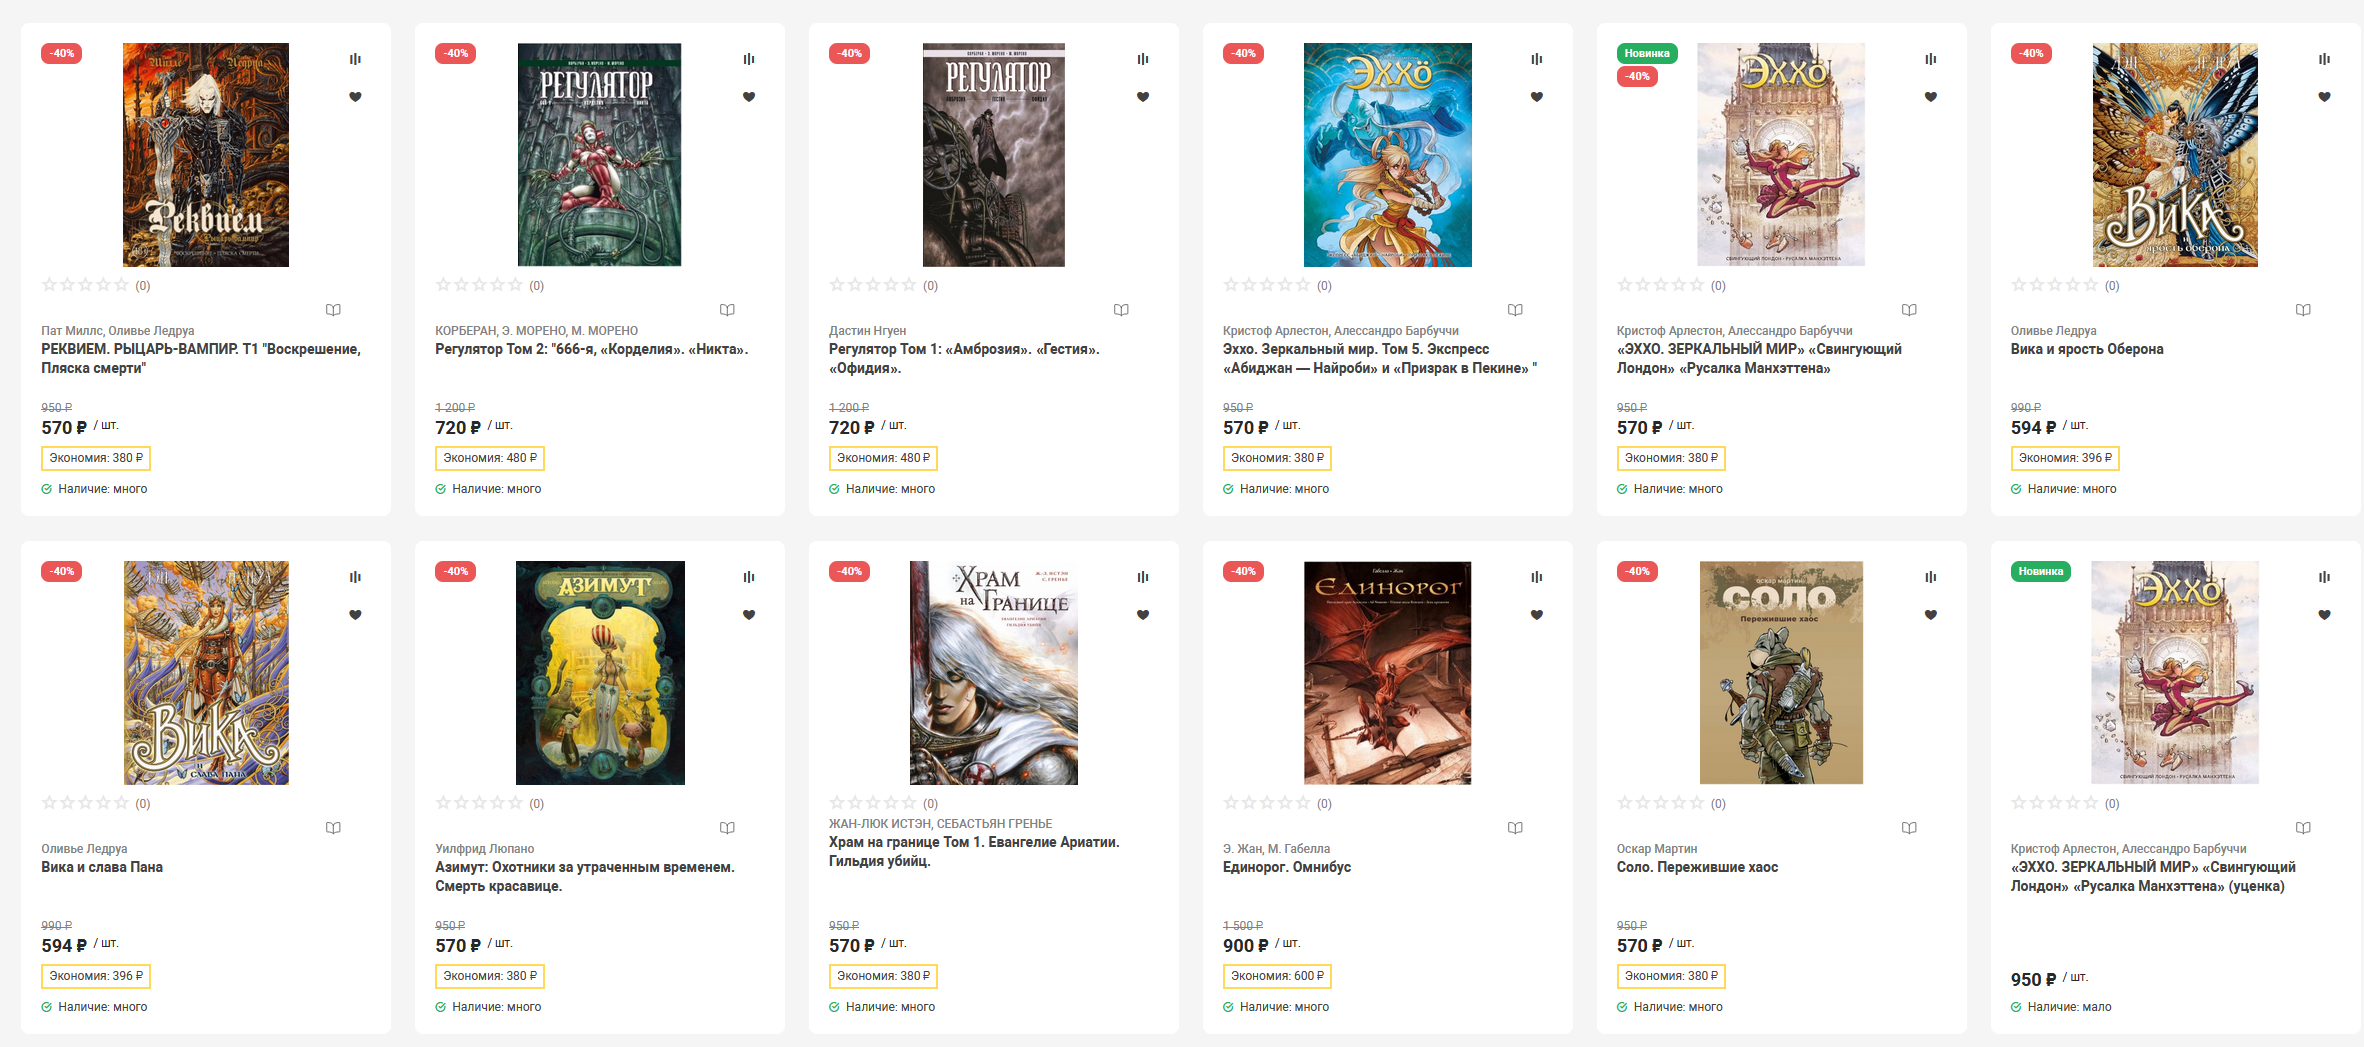Image resolution: width=2364 pixels, height=1047 pixels.
Task: Click heart icon on Эххо уценка card
Action: [2325, 615]
